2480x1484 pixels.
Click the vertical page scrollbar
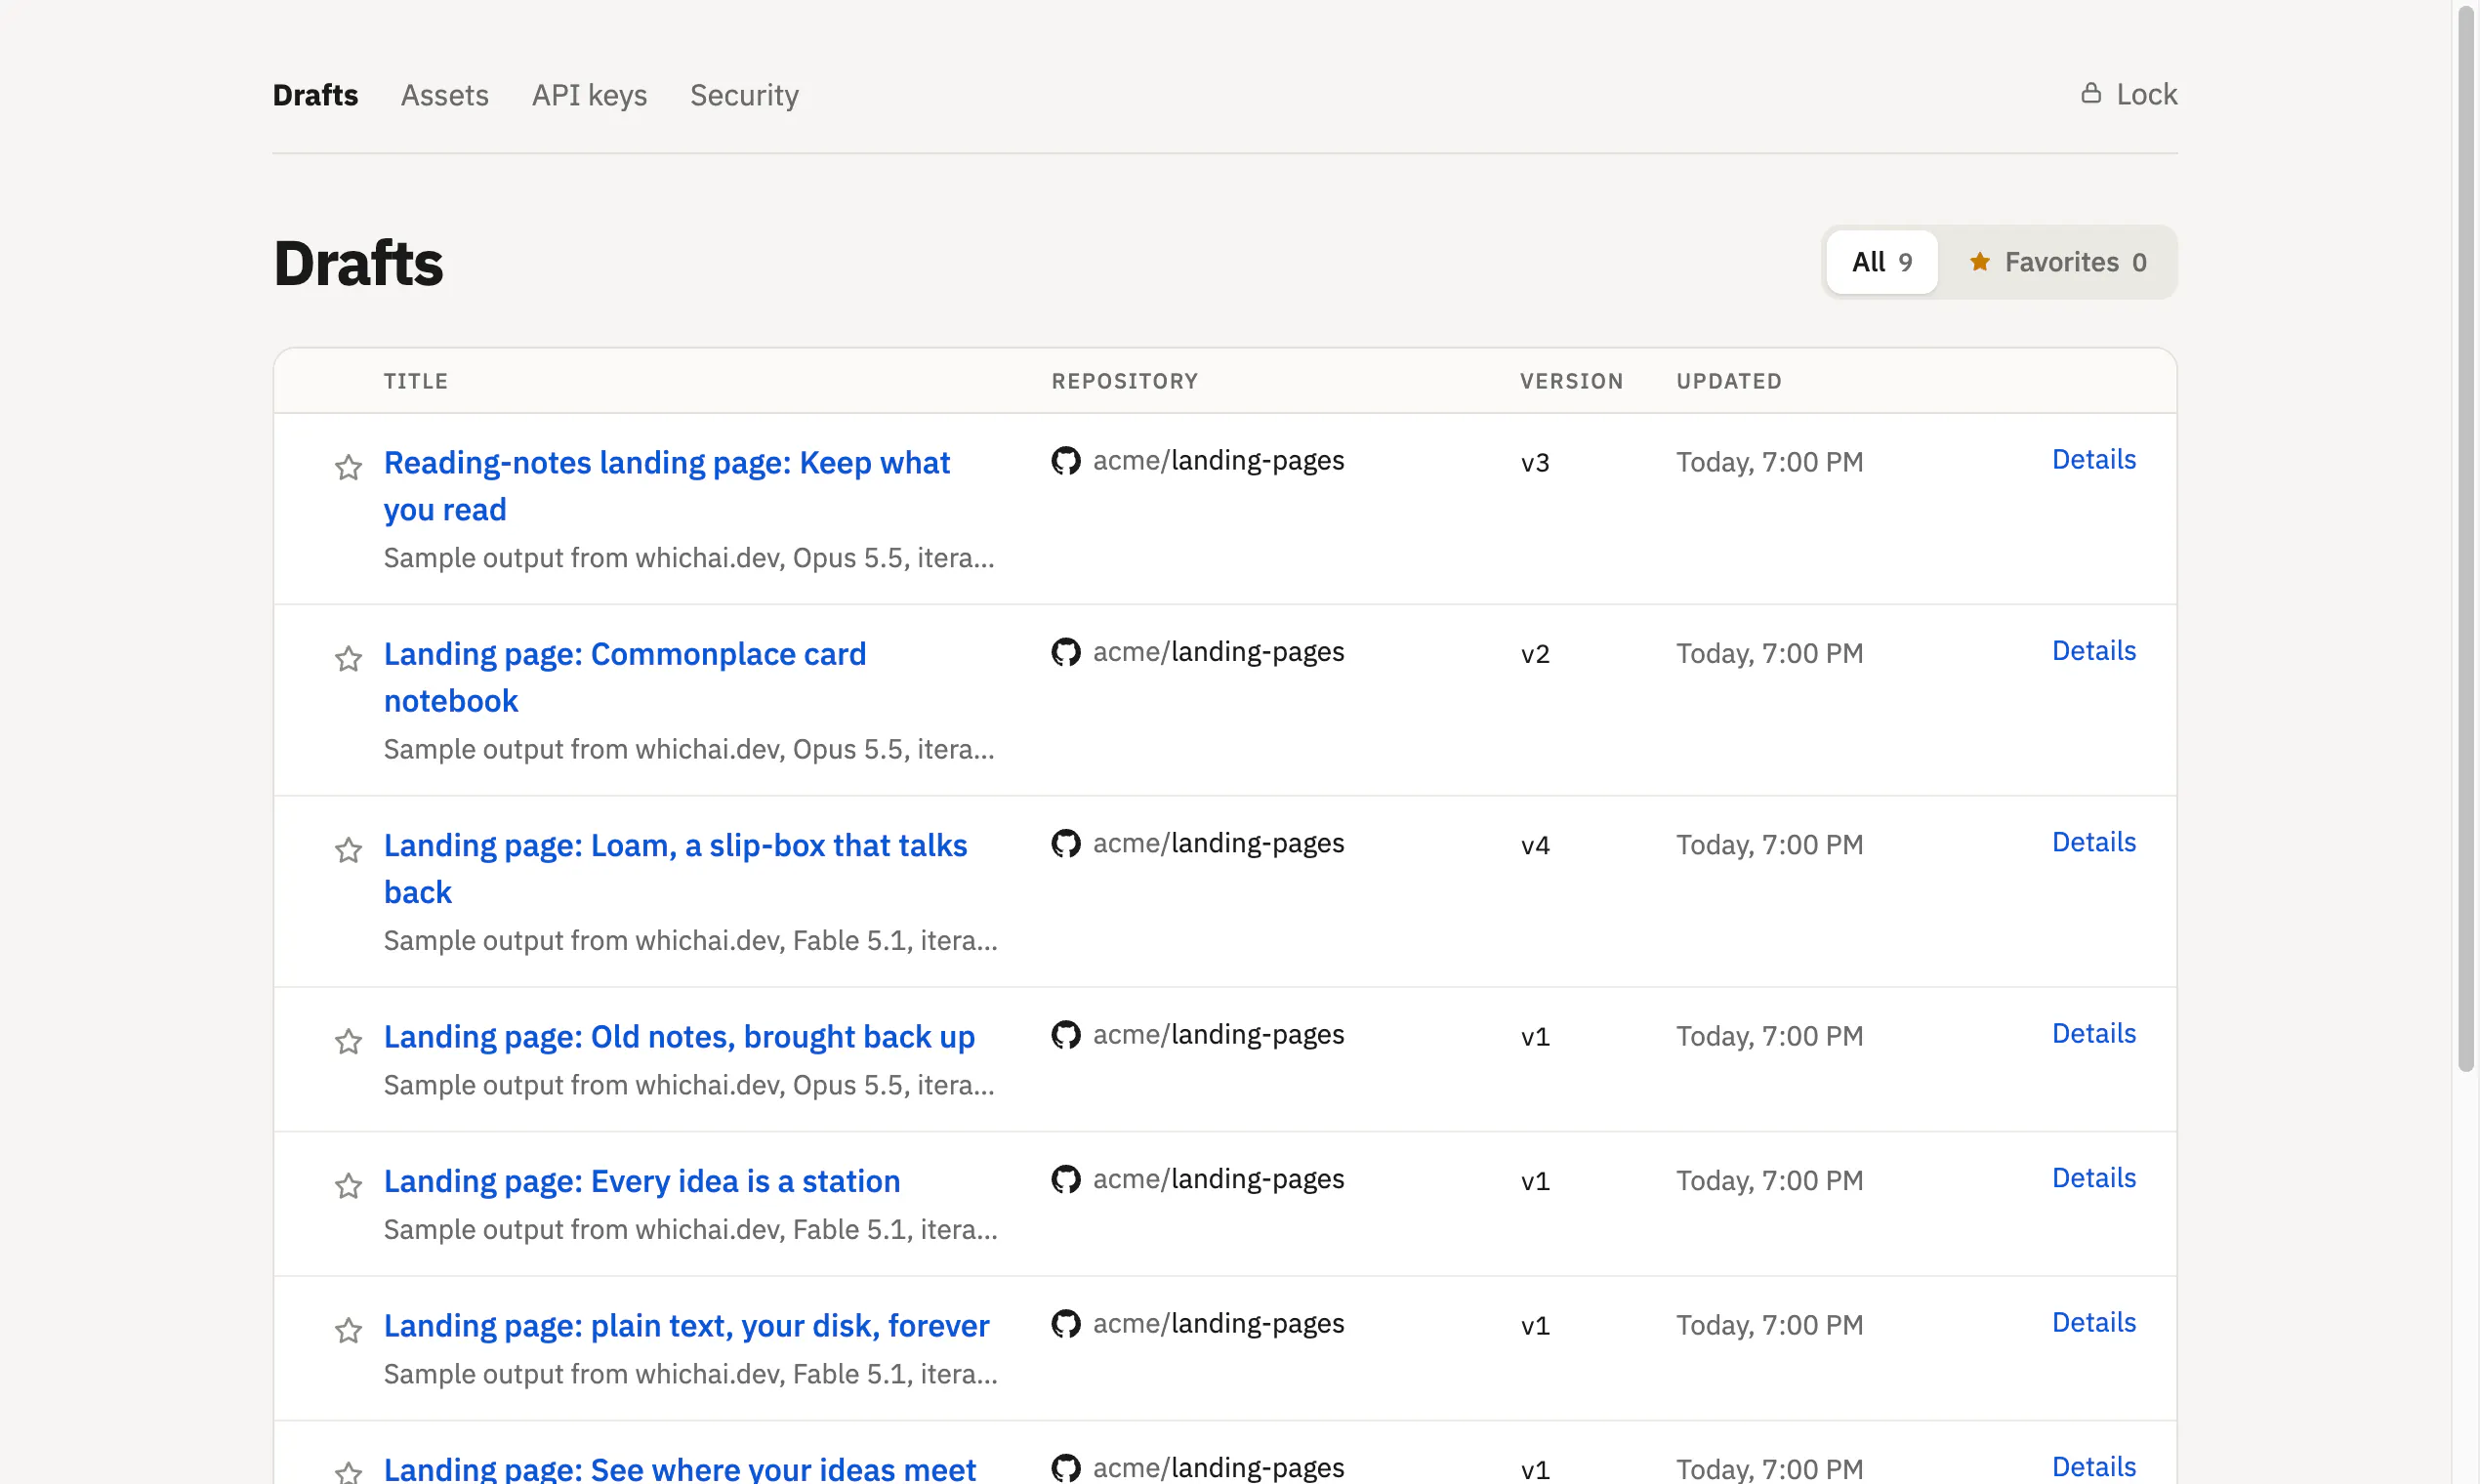(2467, 540)
